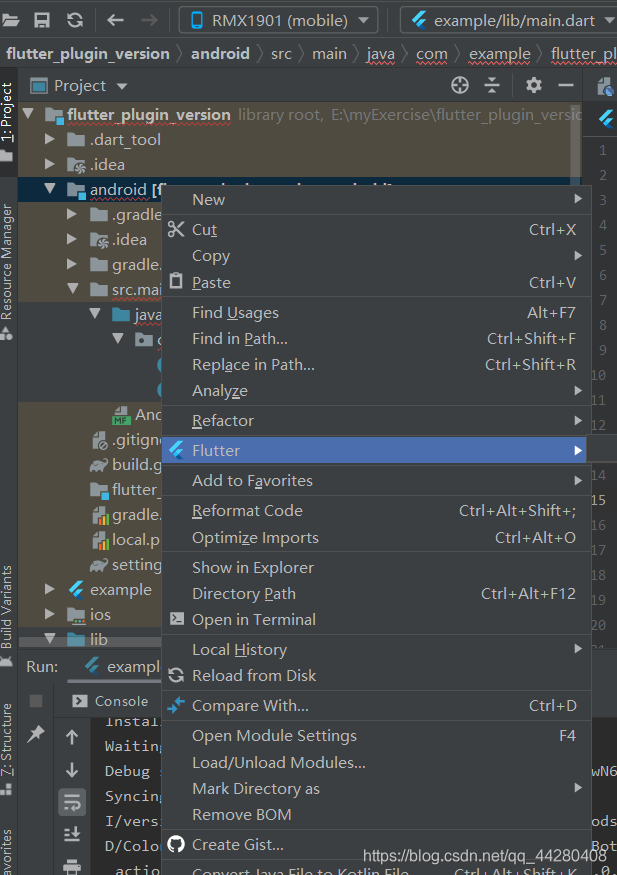The height and width of the screenshot is (875, 617).
Task: Click the Collapse All icon in Project panel
Action: tap(492, 85)
